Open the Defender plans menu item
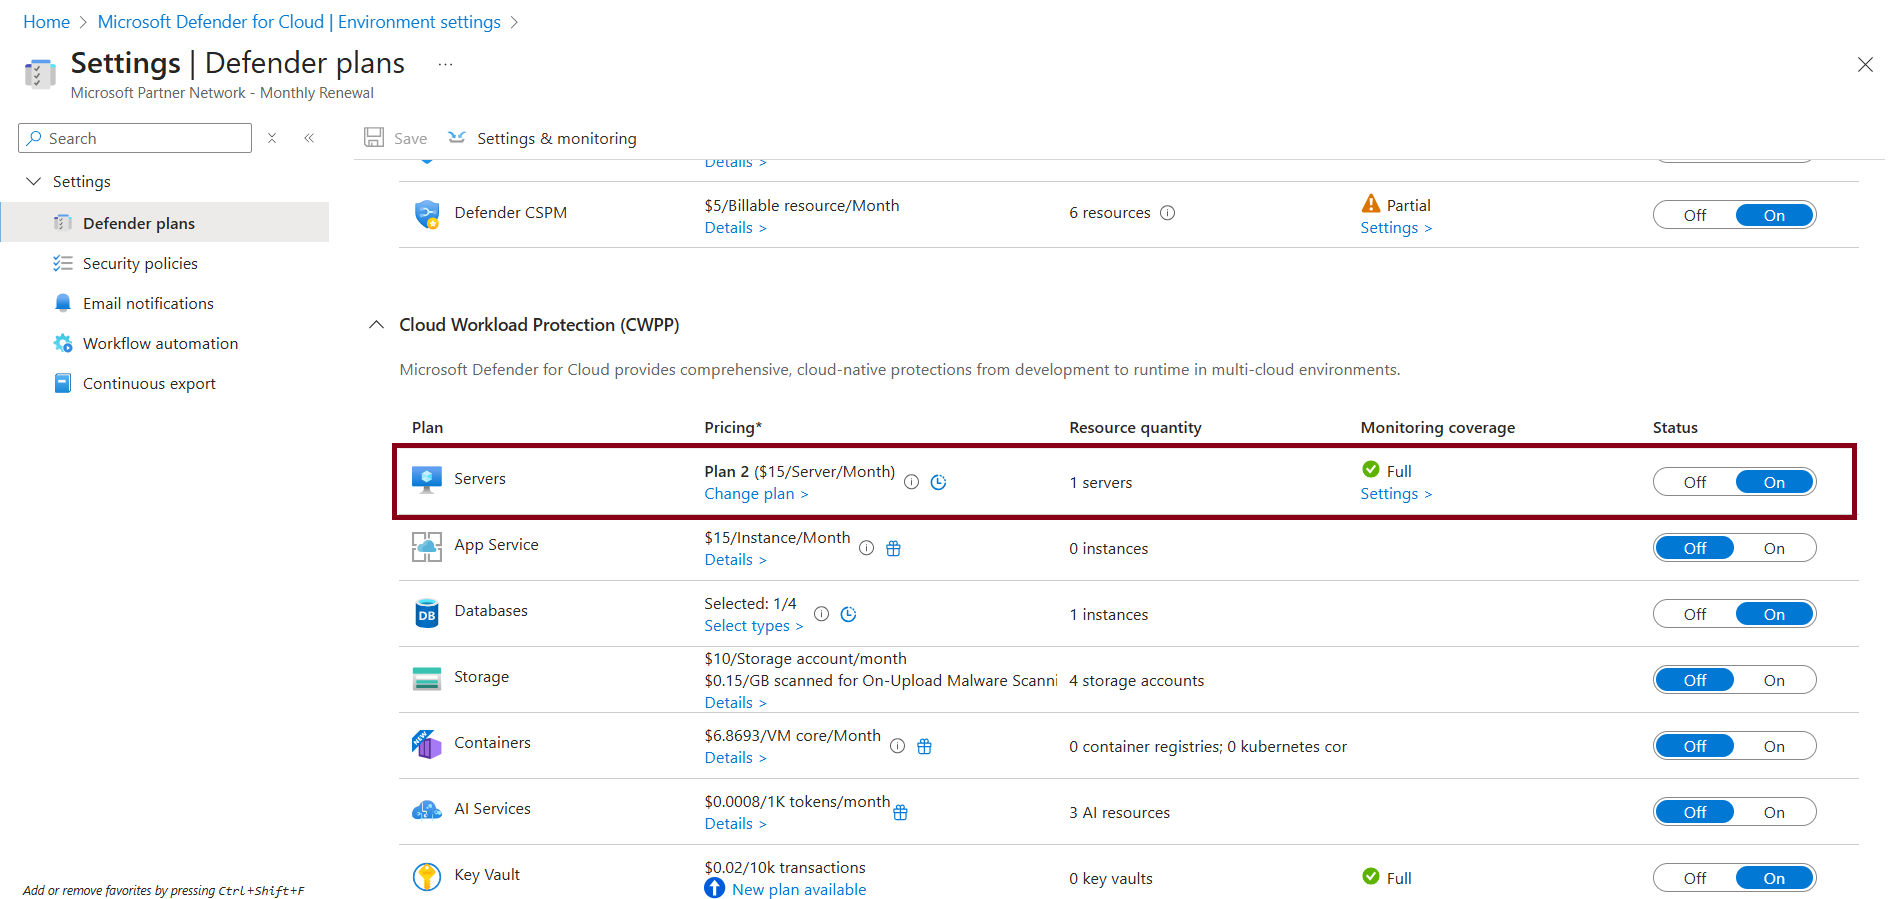The width and height of the screenshot is (1892, 899). [x=165, y=222]
